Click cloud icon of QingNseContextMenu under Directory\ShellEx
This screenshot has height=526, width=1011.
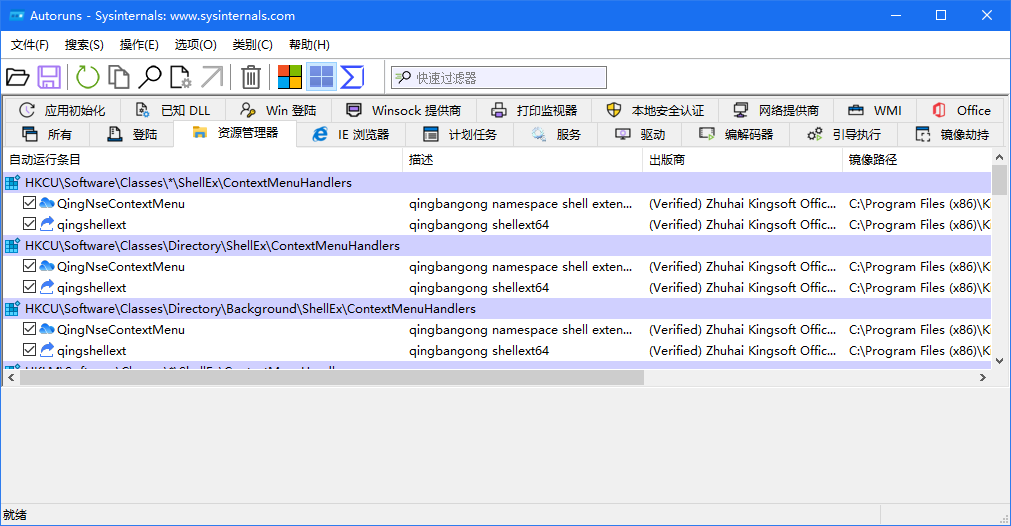click(46, 266)
